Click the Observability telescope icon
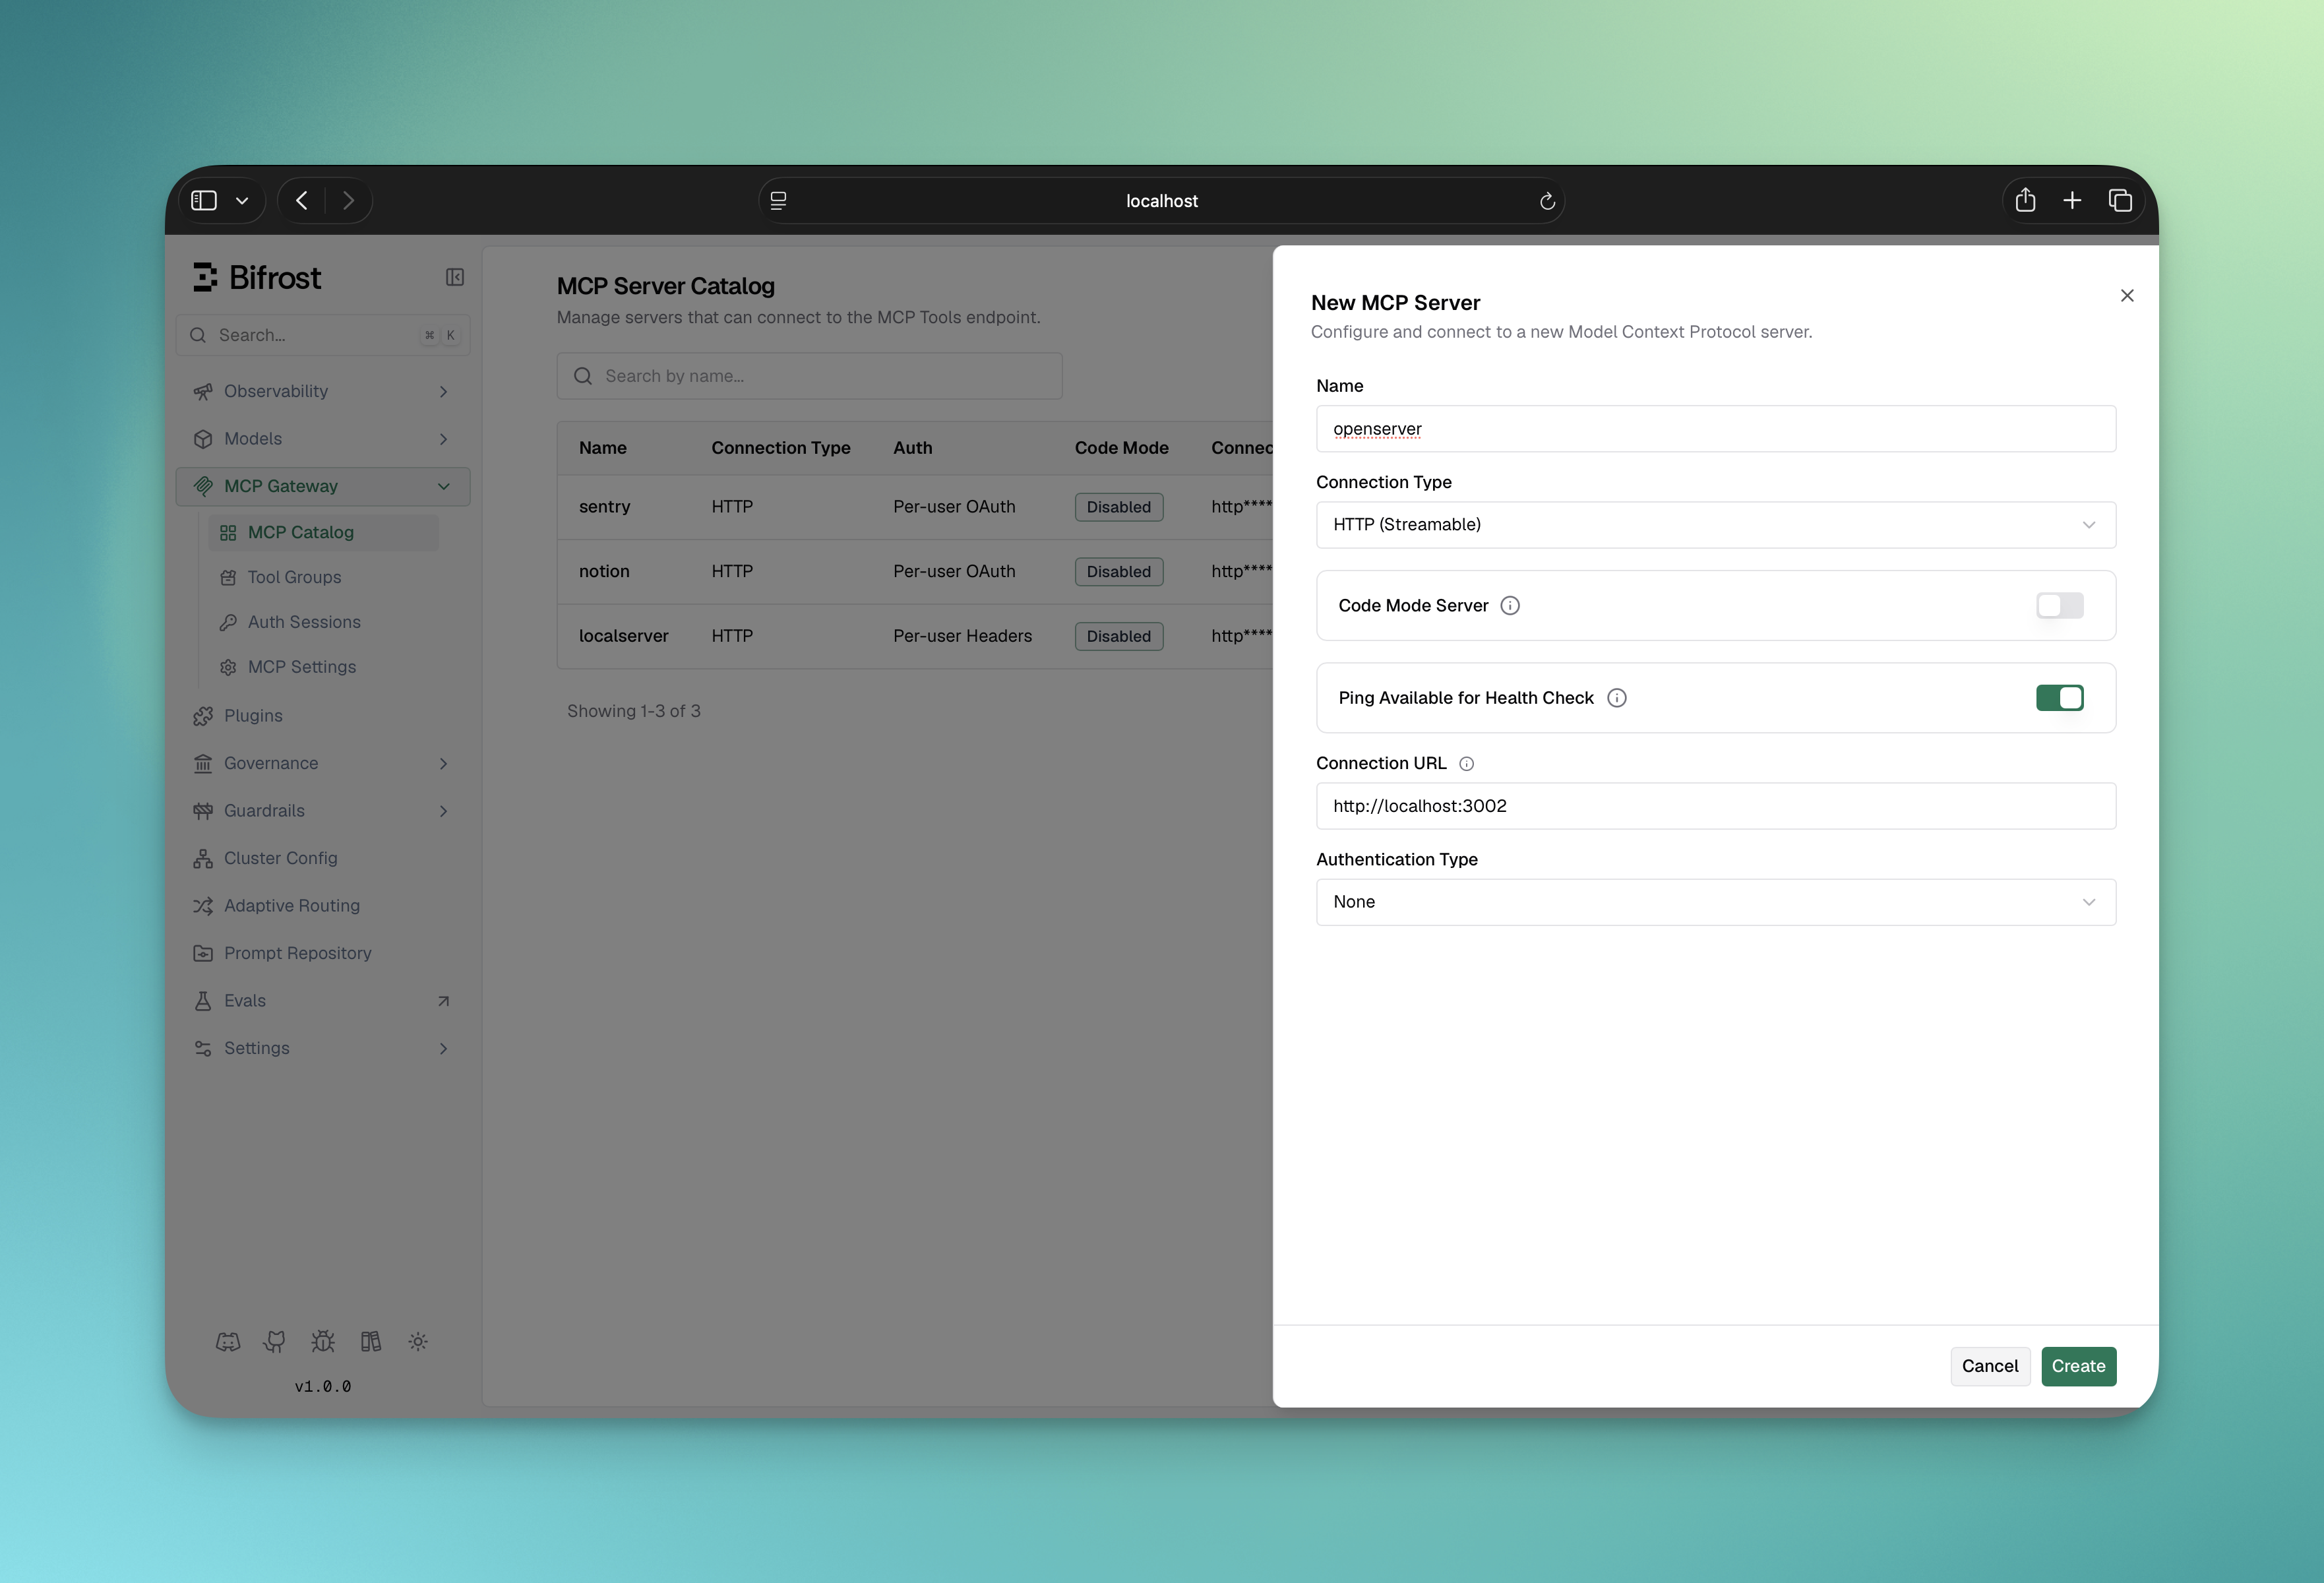The width and height of the screenshot is (2324, 1583). (203, 391)
